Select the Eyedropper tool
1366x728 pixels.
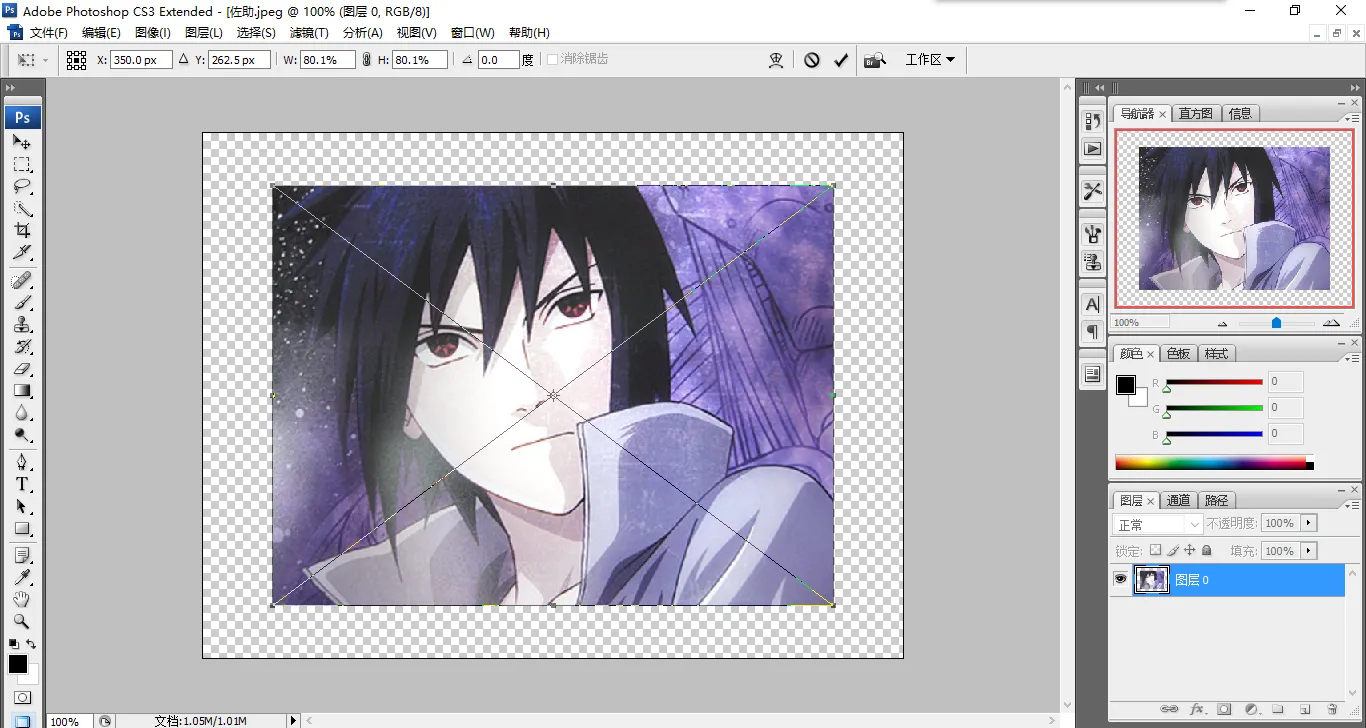22,577
